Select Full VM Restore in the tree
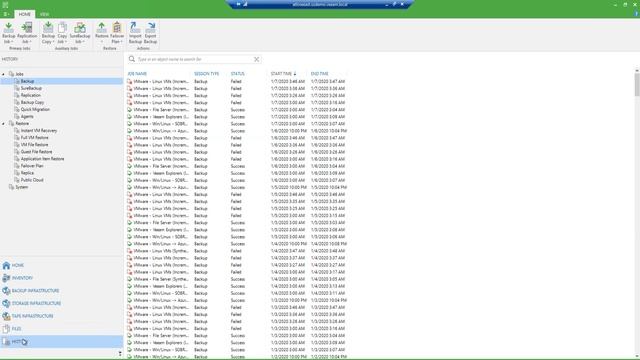Screen dimensions: 640x360 click(x=34, y=138)
